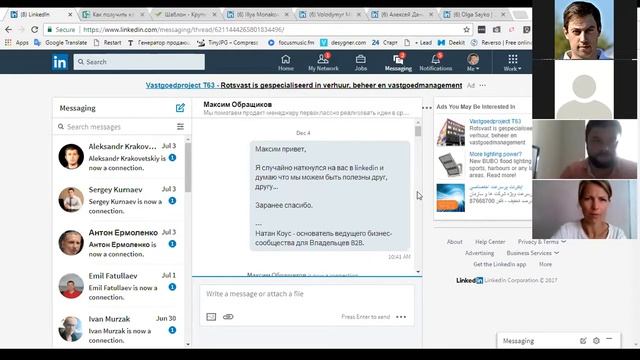Click the conversation scrollbar thumb
640x360 pixels.
coord(418,131)
